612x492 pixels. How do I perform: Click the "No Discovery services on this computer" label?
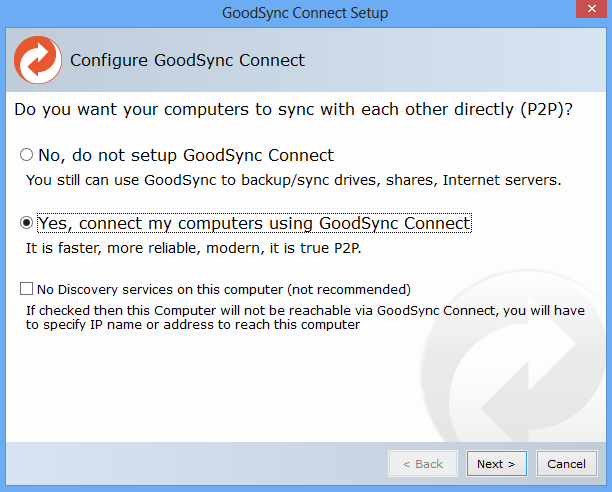pyautogui.click(x=224, y=290)
